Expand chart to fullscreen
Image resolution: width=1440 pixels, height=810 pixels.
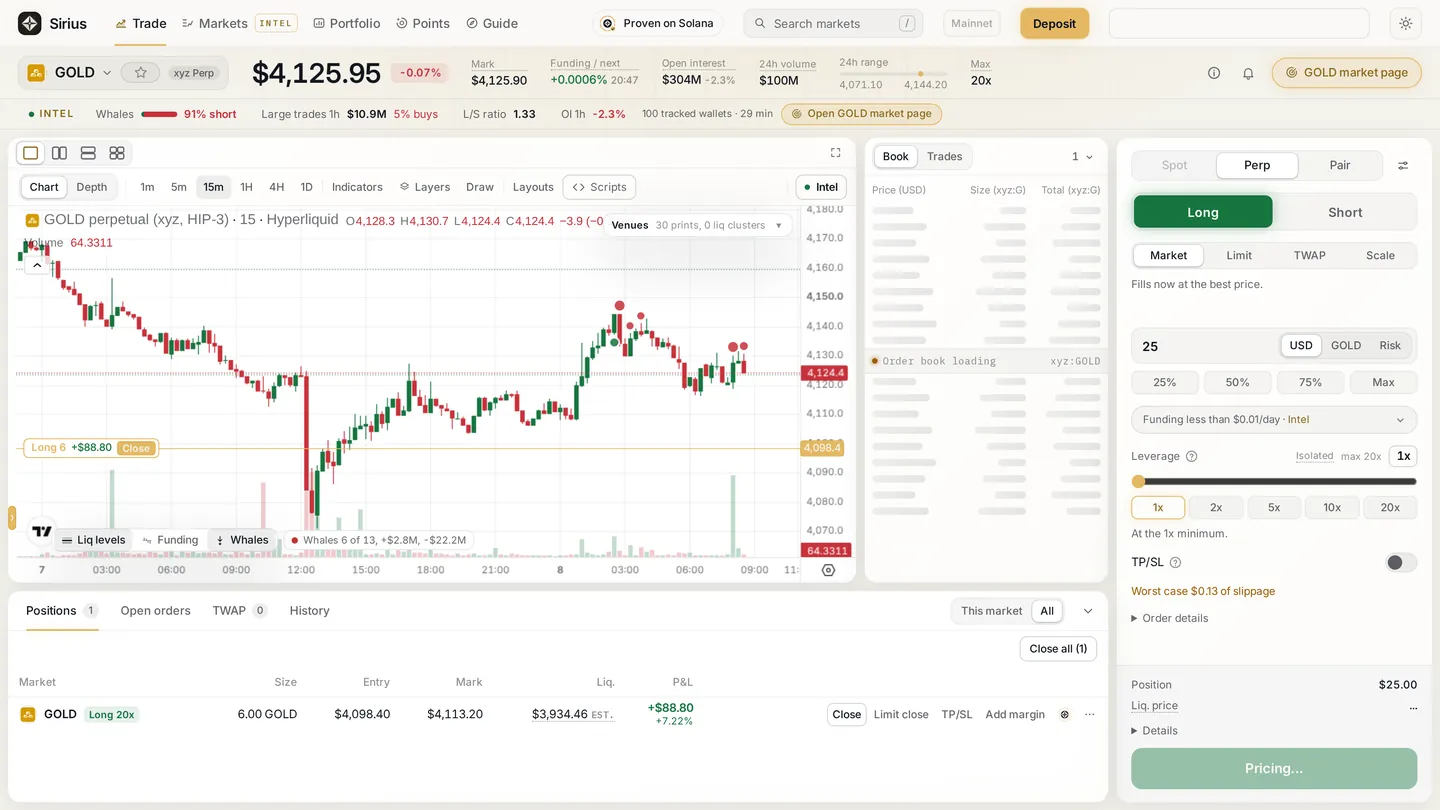[x=836, y=153]
